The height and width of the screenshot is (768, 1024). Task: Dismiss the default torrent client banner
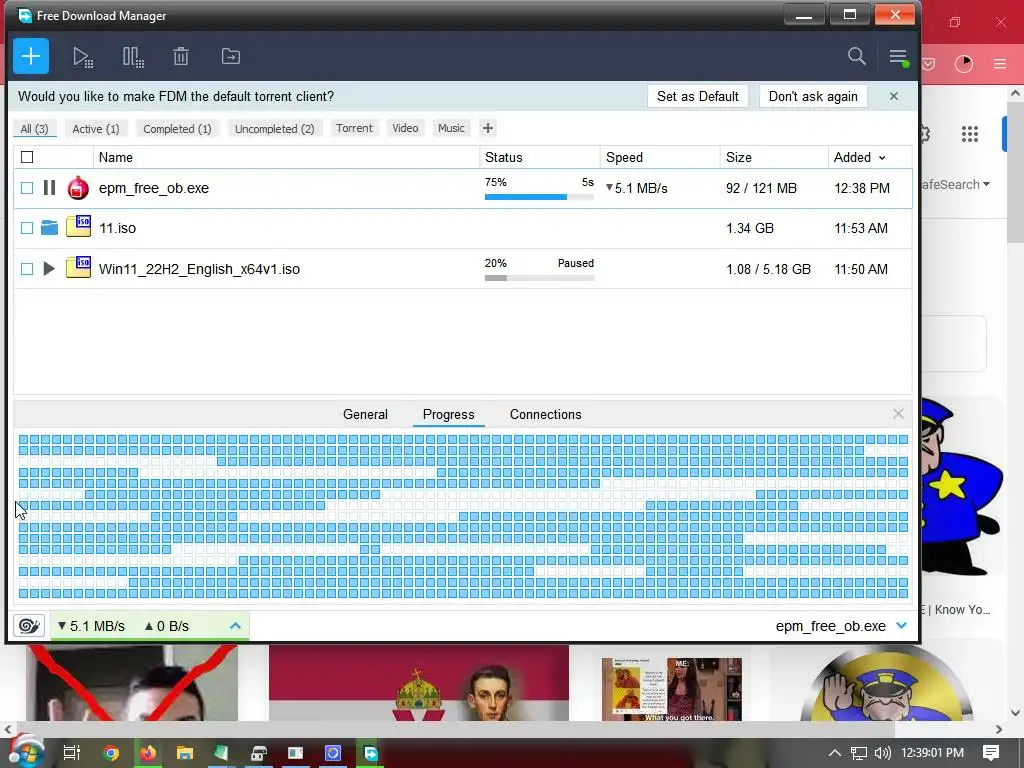tap(893, 96)
